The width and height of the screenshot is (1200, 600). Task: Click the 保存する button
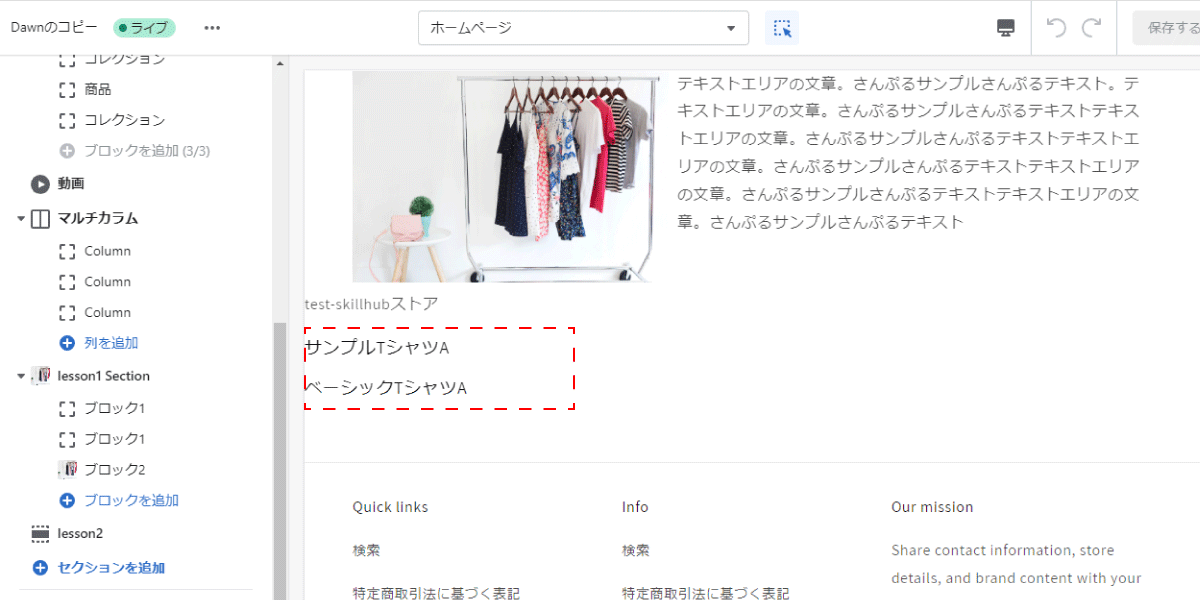(x=1168, y=28)
